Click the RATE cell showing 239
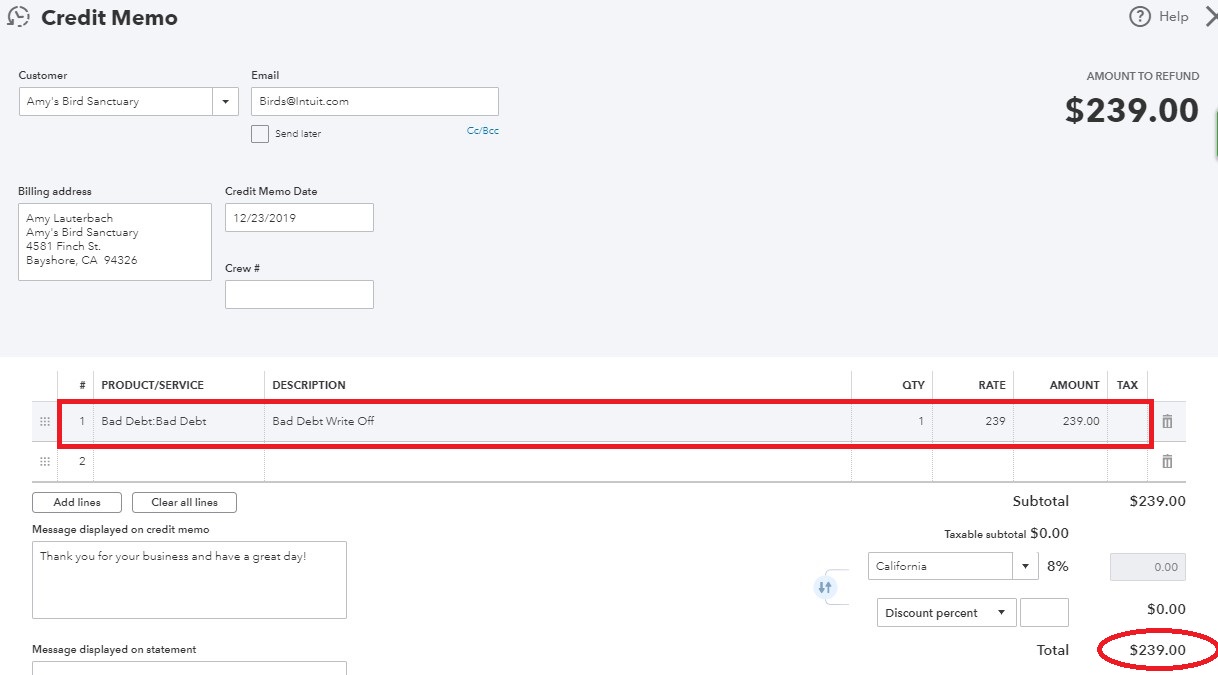Viewport: 1218px width, 675px height. 973,422
